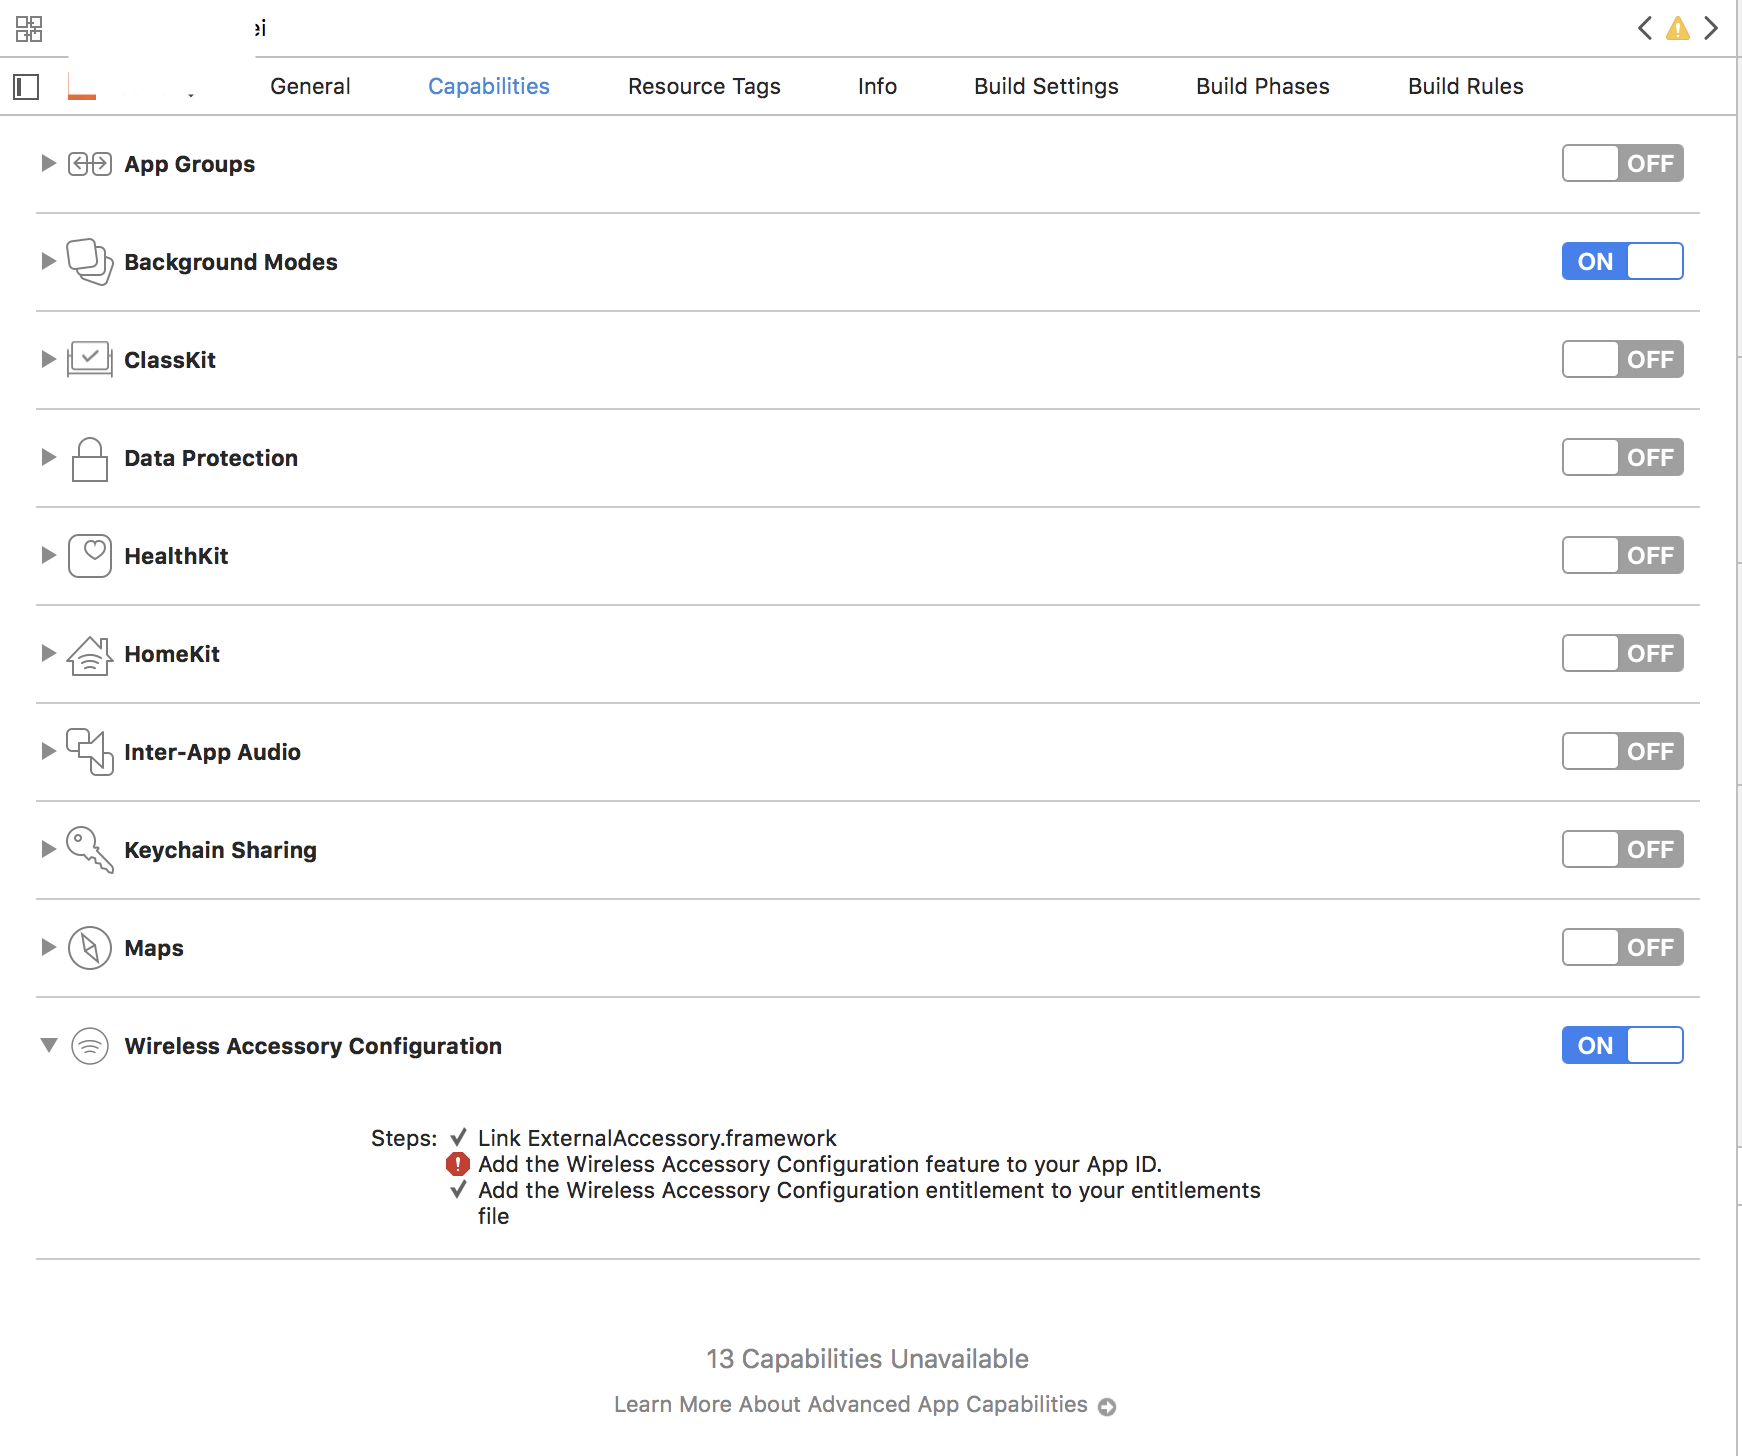
Task: Go to the previous issue arrow
Action: (1644, 29)
